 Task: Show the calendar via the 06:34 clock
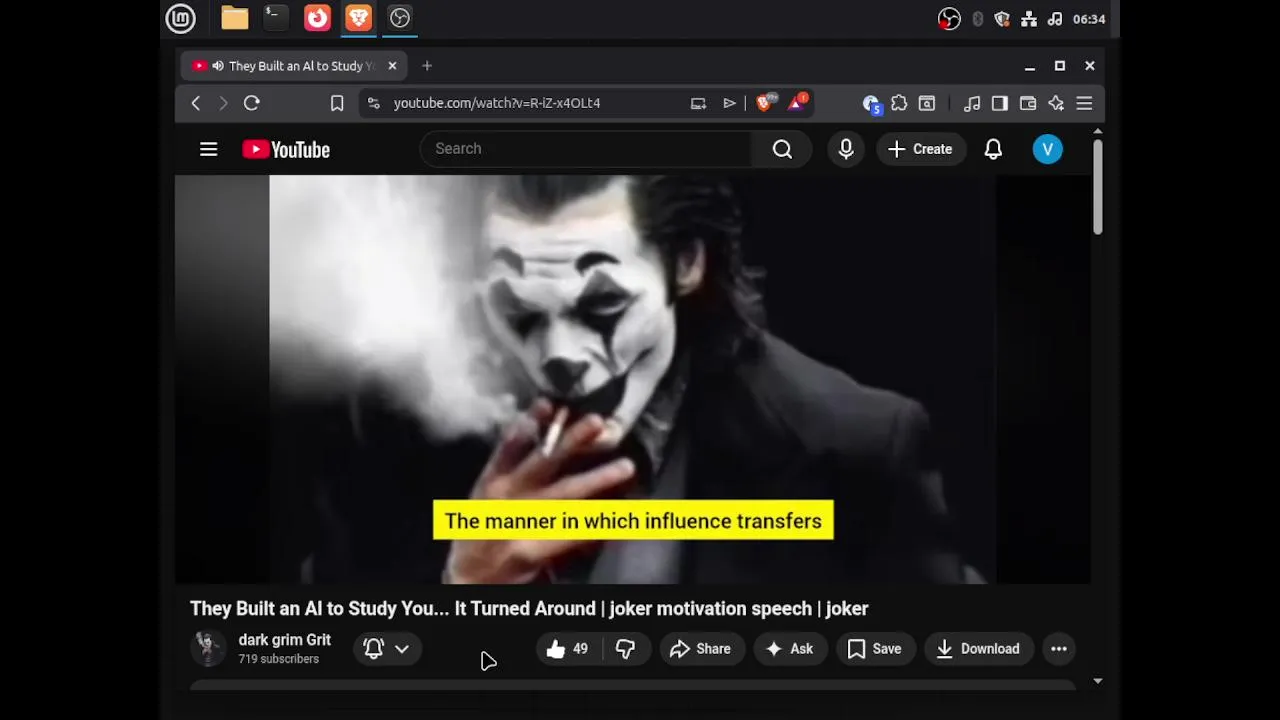[x=1088, y=19]
